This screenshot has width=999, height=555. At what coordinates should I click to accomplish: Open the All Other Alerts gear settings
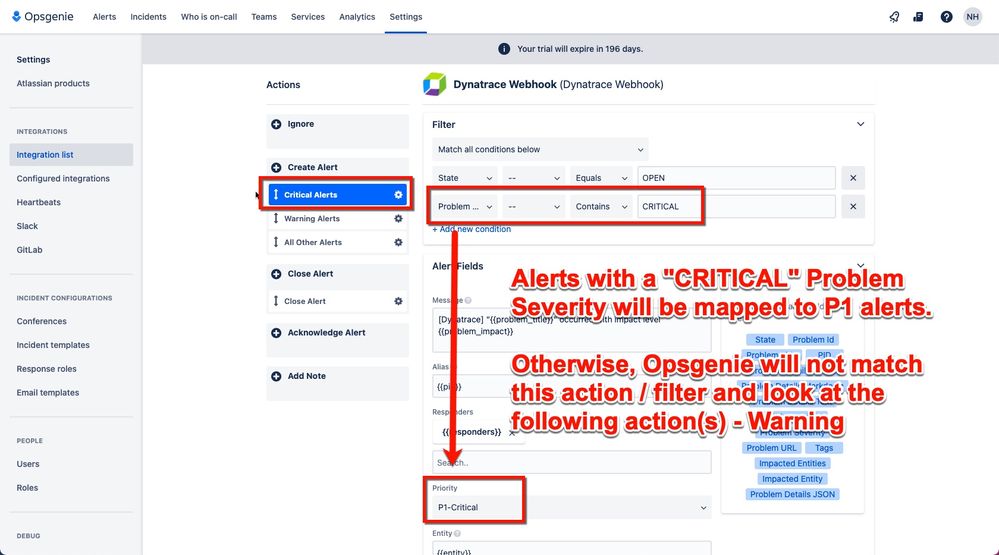(398, 242)
